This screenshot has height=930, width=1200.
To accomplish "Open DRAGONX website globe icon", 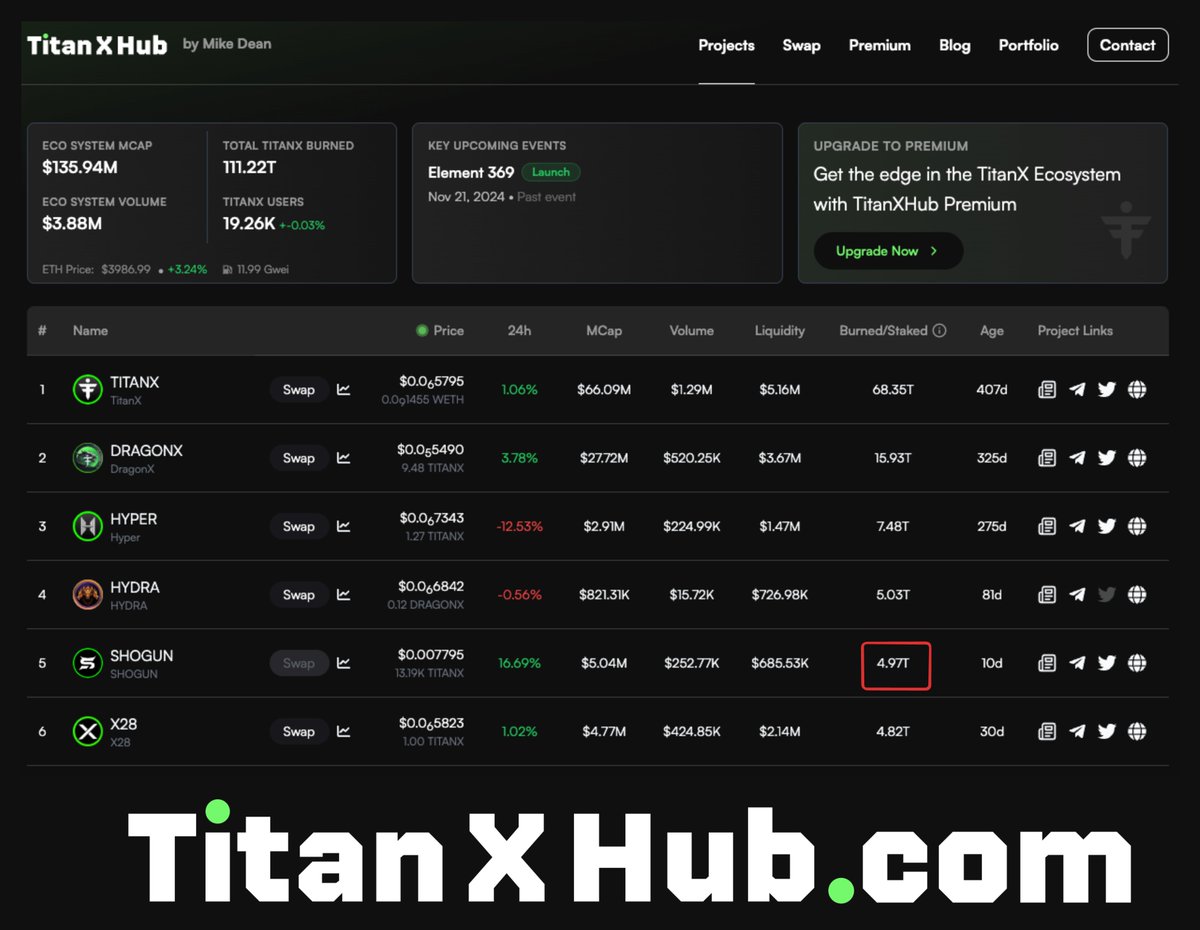I will 1137,458.
